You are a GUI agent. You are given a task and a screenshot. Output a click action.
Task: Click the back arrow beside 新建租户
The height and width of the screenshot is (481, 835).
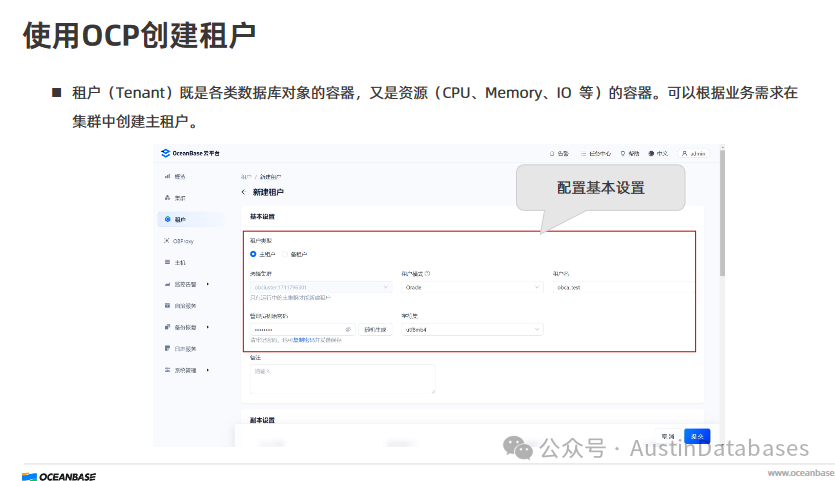point(243,192)
